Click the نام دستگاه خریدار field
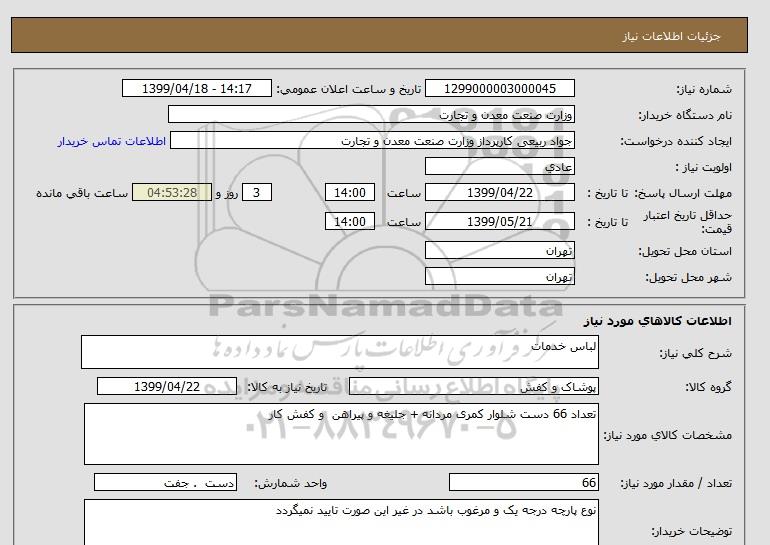The width and height of the screenshot is (770, 545). click(371, 114)
